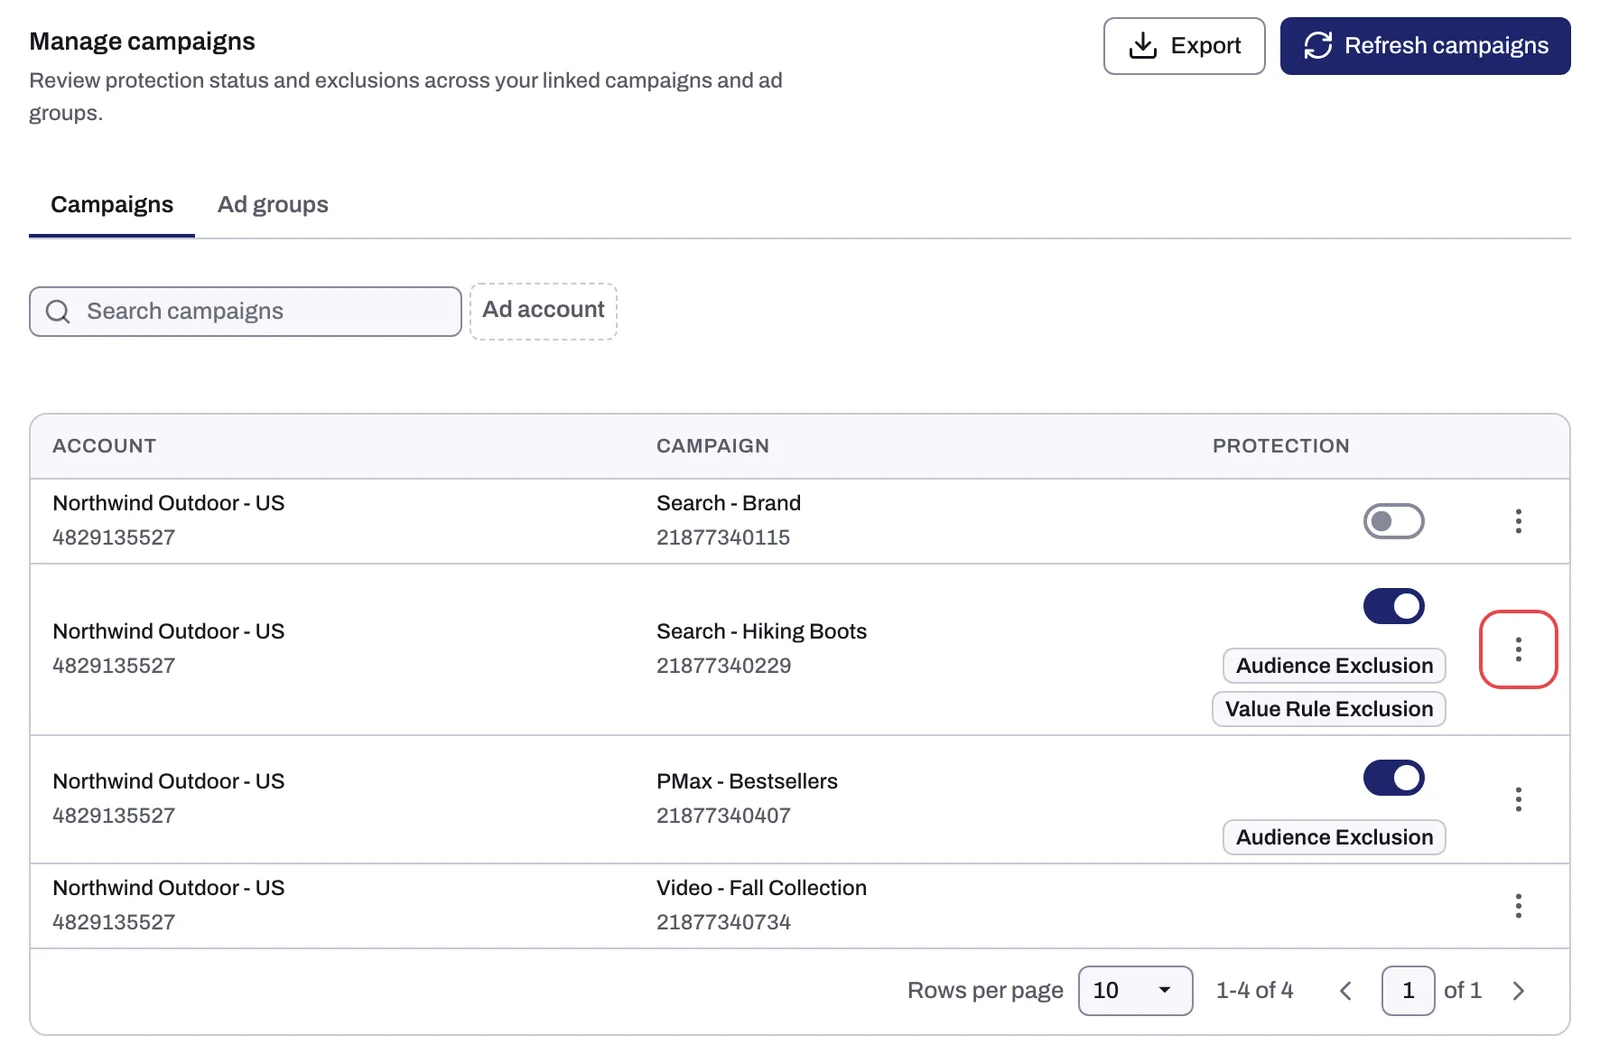
Task: Click the ACCOUNT column header
Action: (x=105, y=446)
